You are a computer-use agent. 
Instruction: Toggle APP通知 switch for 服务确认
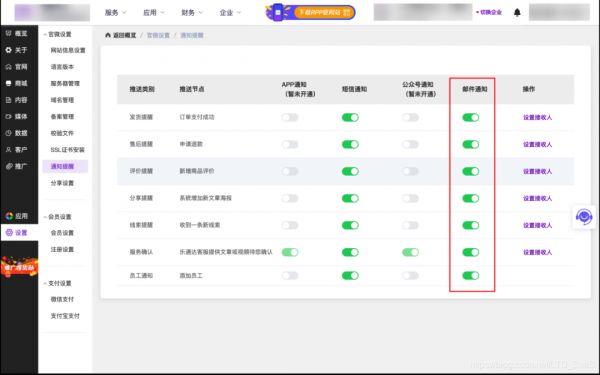[x=290, y=252]
